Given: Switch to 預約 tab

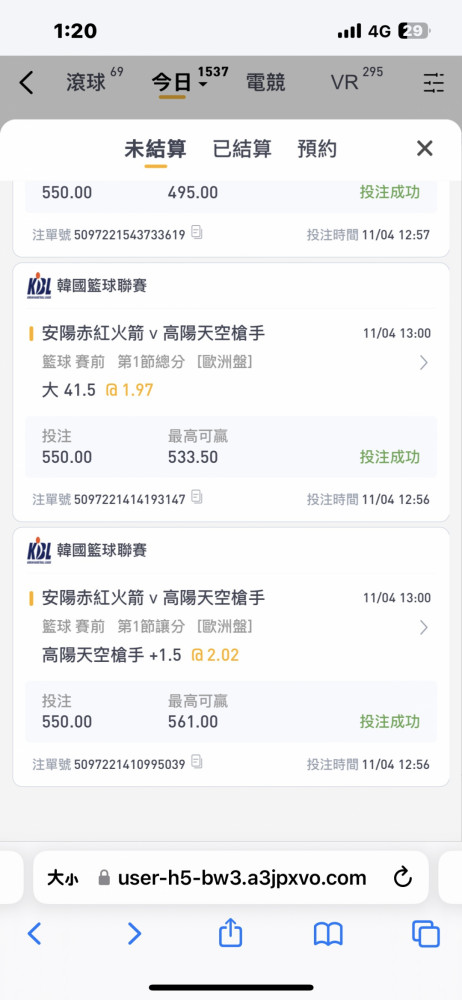Looking at the screenshot, I should point(317,149).
